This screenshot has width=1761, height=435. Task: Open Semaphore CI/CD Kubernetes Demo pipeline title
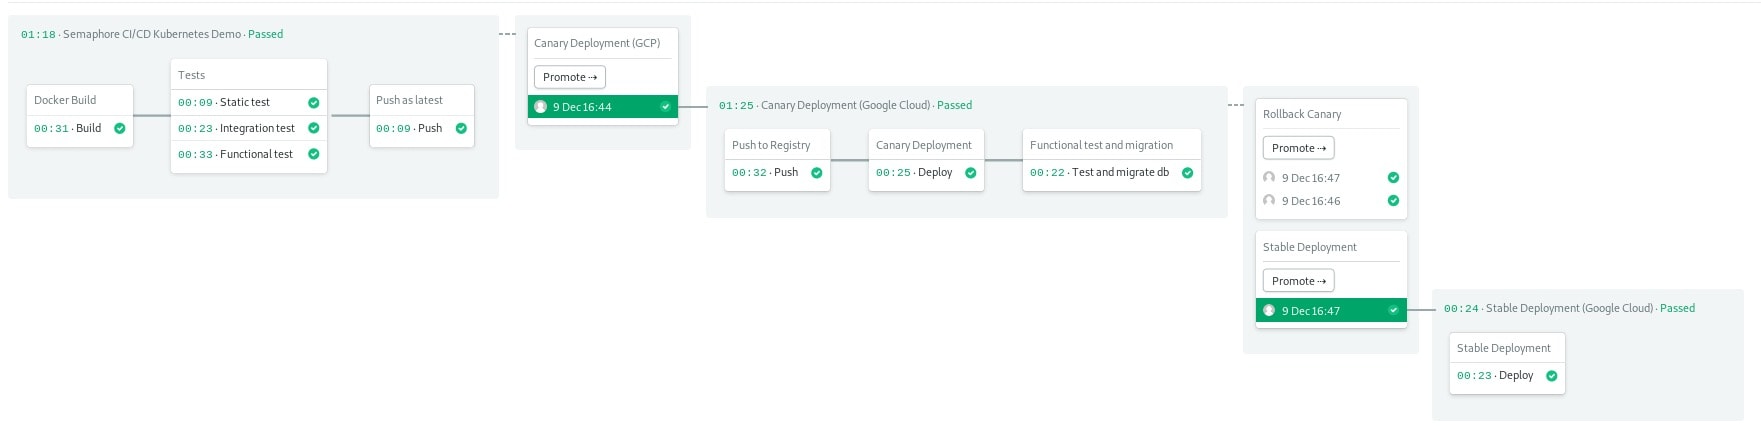151,35
